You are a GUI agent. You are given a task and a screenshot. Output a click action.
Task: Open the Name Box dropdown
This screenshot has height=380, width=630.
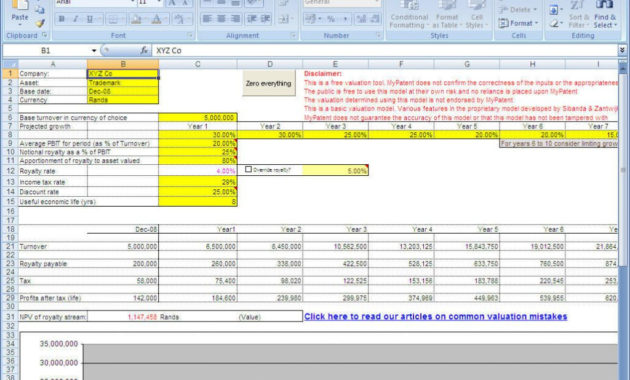[94, 51]
